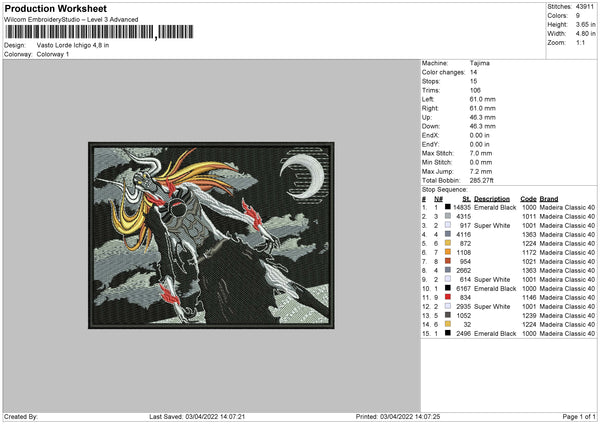Click the EndX value 0.00 in

click(479, 135)
